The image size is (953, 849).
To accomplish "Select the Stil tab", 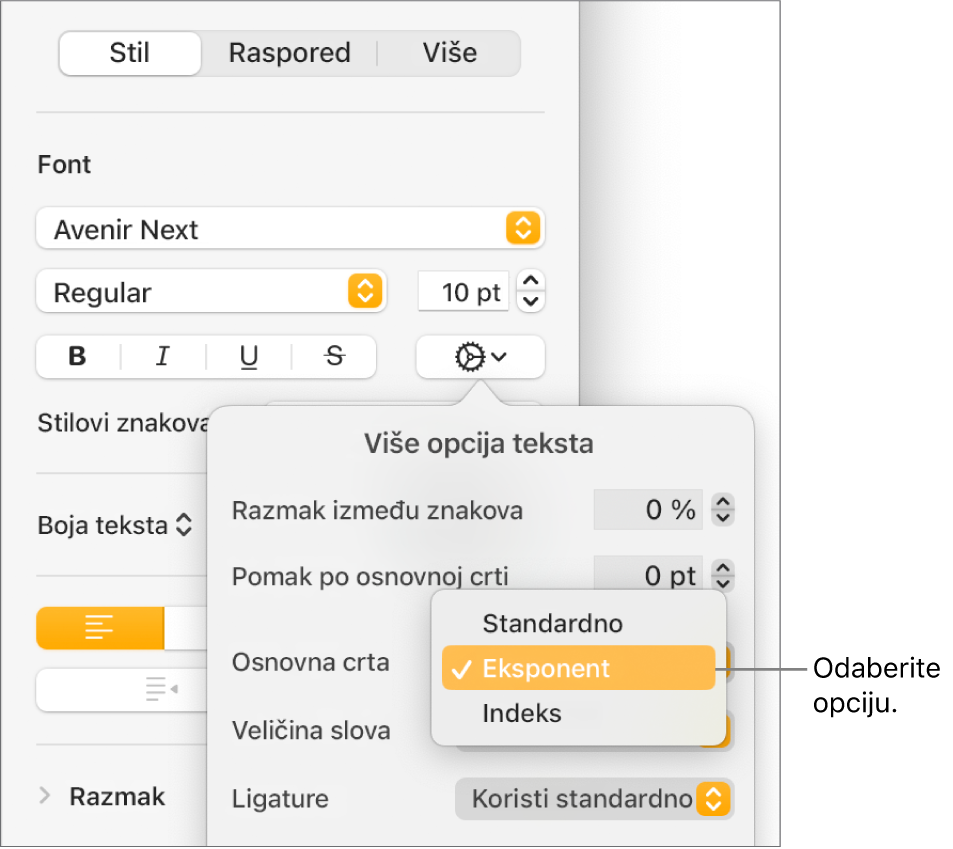I will (x=130, y=53).
